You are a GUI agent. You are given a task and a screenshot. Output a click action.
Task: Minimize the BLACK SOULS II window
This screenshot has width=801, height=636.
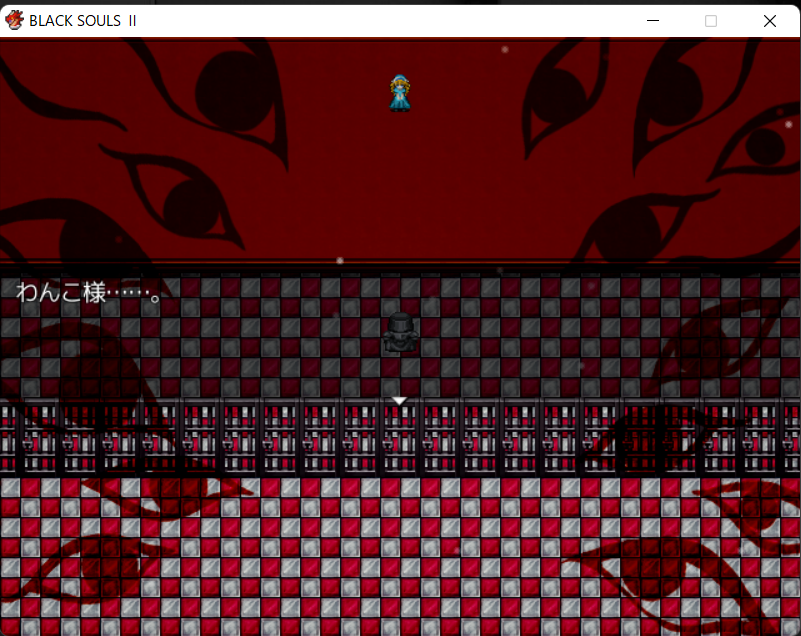coord(652,21)
